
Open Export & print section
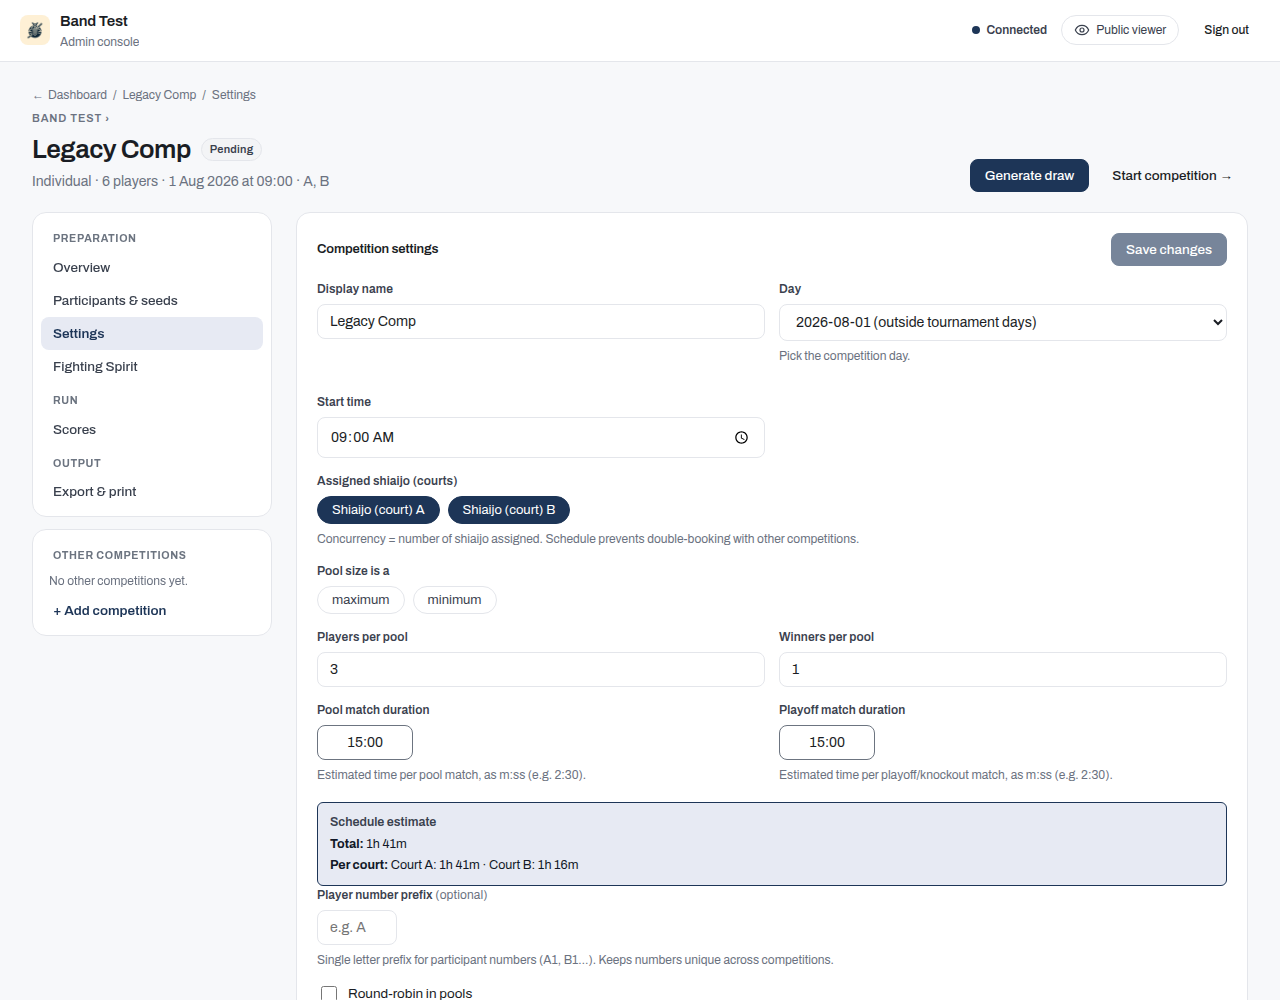[152, 492]
